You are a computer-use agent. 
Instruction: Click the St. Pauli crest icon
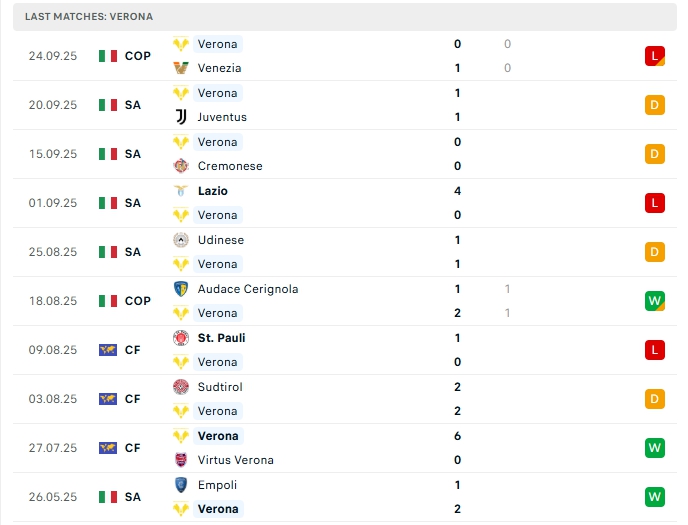point(181,338)
